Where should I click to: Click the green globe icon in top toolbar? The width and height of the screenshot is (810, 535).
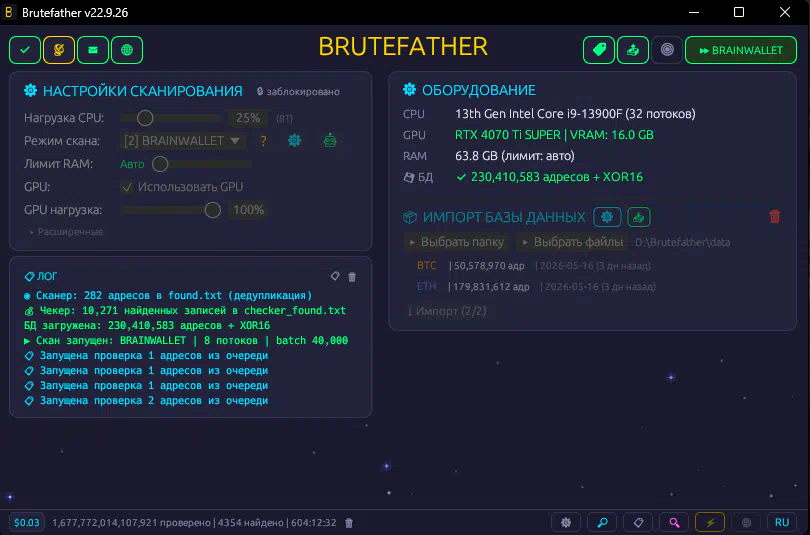[127, 50]
